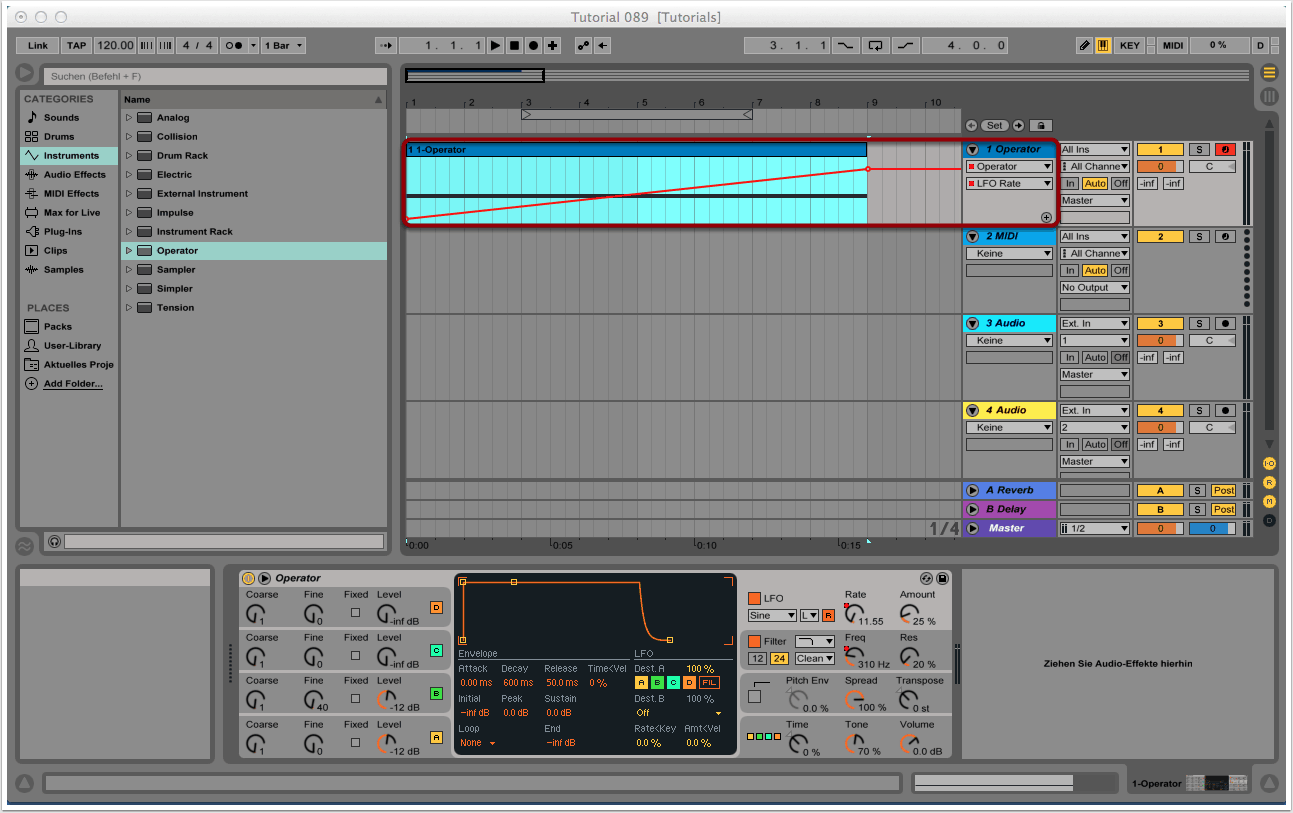Open the Sine LFO waveform dropdown
The image size is (1293, 813).
click(772, 616)
